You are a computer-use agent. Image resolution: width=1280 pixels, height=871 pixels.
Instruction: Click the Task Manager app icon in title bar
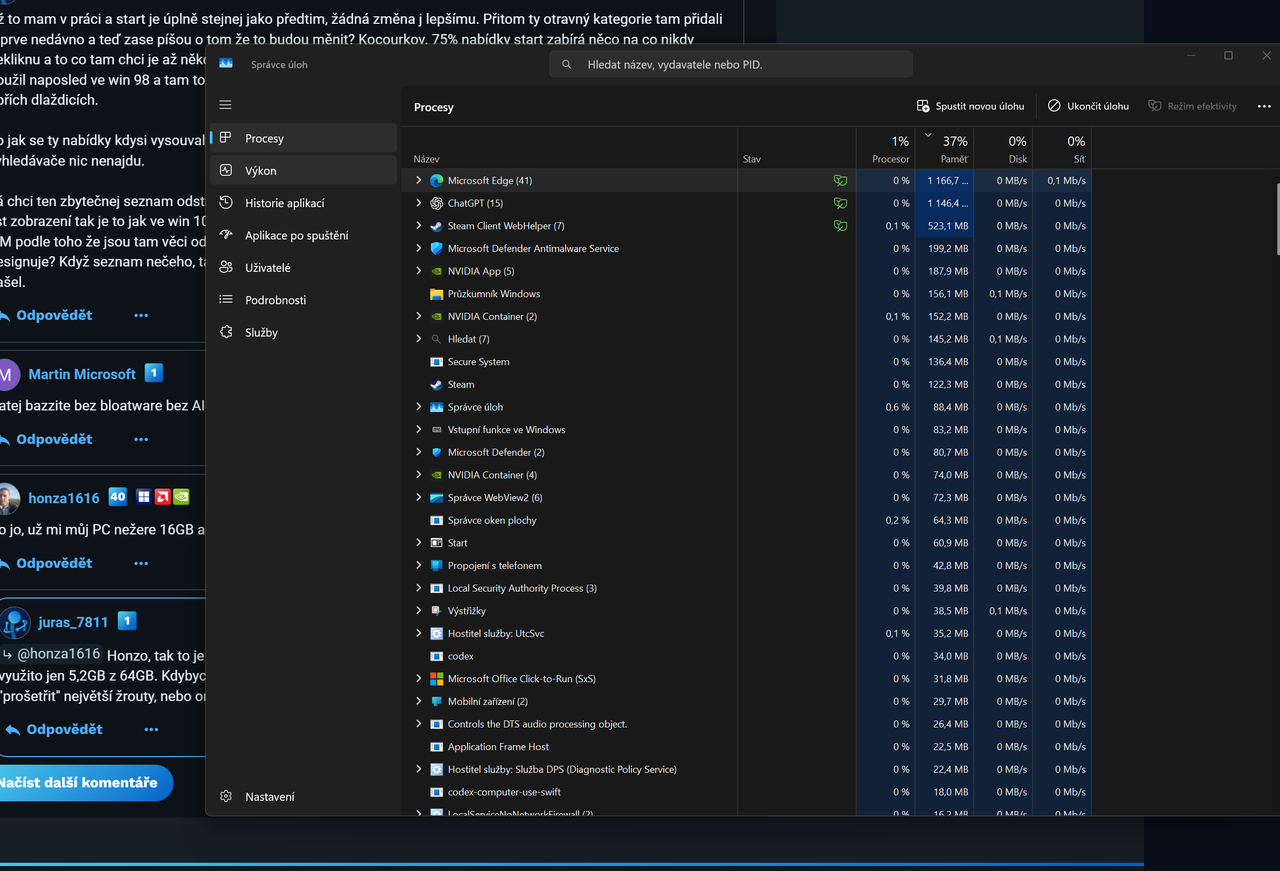(226, 64)
